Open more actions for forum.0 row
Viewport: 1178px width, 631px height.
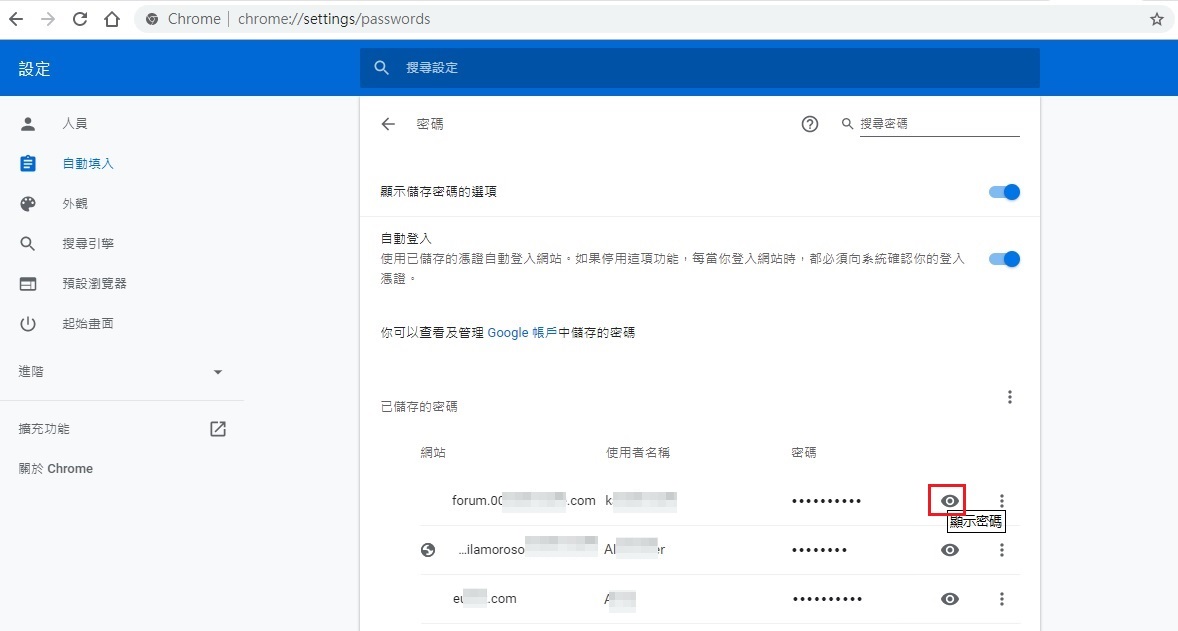tap(1001, 501)
